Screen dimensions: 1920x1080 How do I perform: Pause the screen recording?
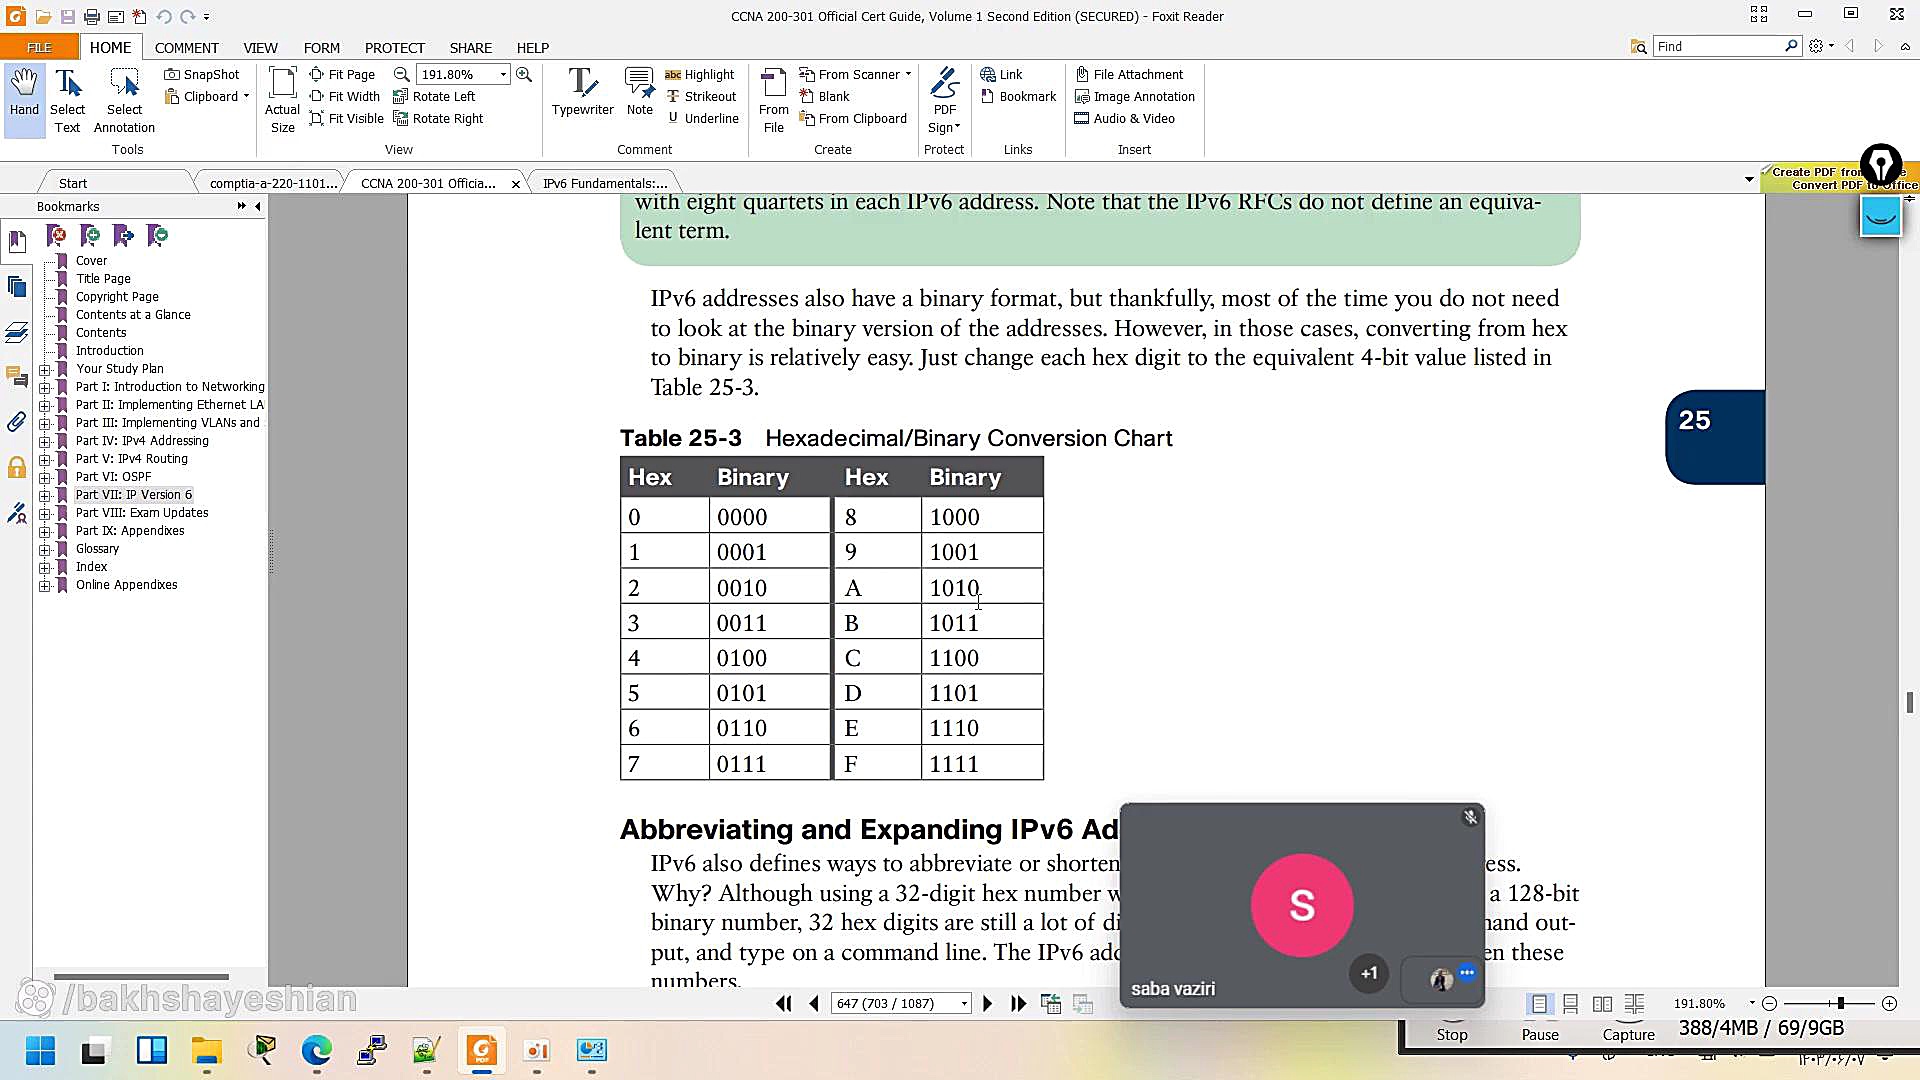pyautogui.click(x=1540, y=1034)
